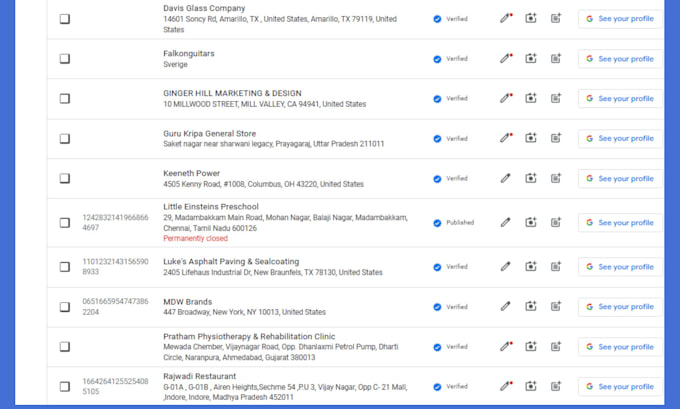Click the Rajwadi Restaurant business name
The height and width of the screenshot is (409, 680).
pyautogui.click(x=199, y=376)
